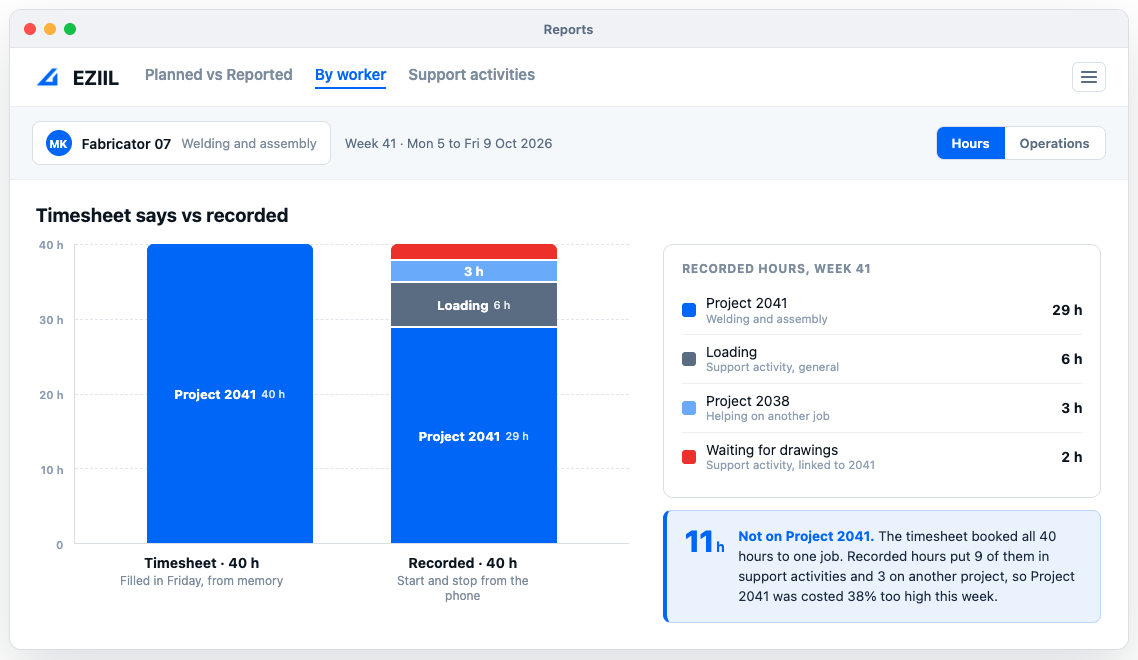Switch to Planned vs Reported tab
This screenshot has width=1138, height=660.
coord(218,75)
